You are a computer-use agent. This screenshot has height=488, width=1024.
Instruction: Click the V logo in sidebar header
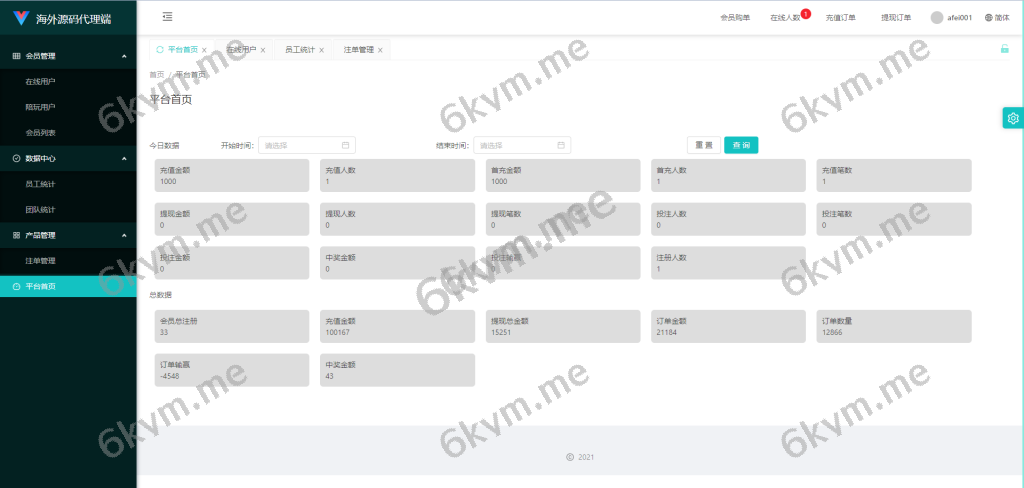[22, 18]
